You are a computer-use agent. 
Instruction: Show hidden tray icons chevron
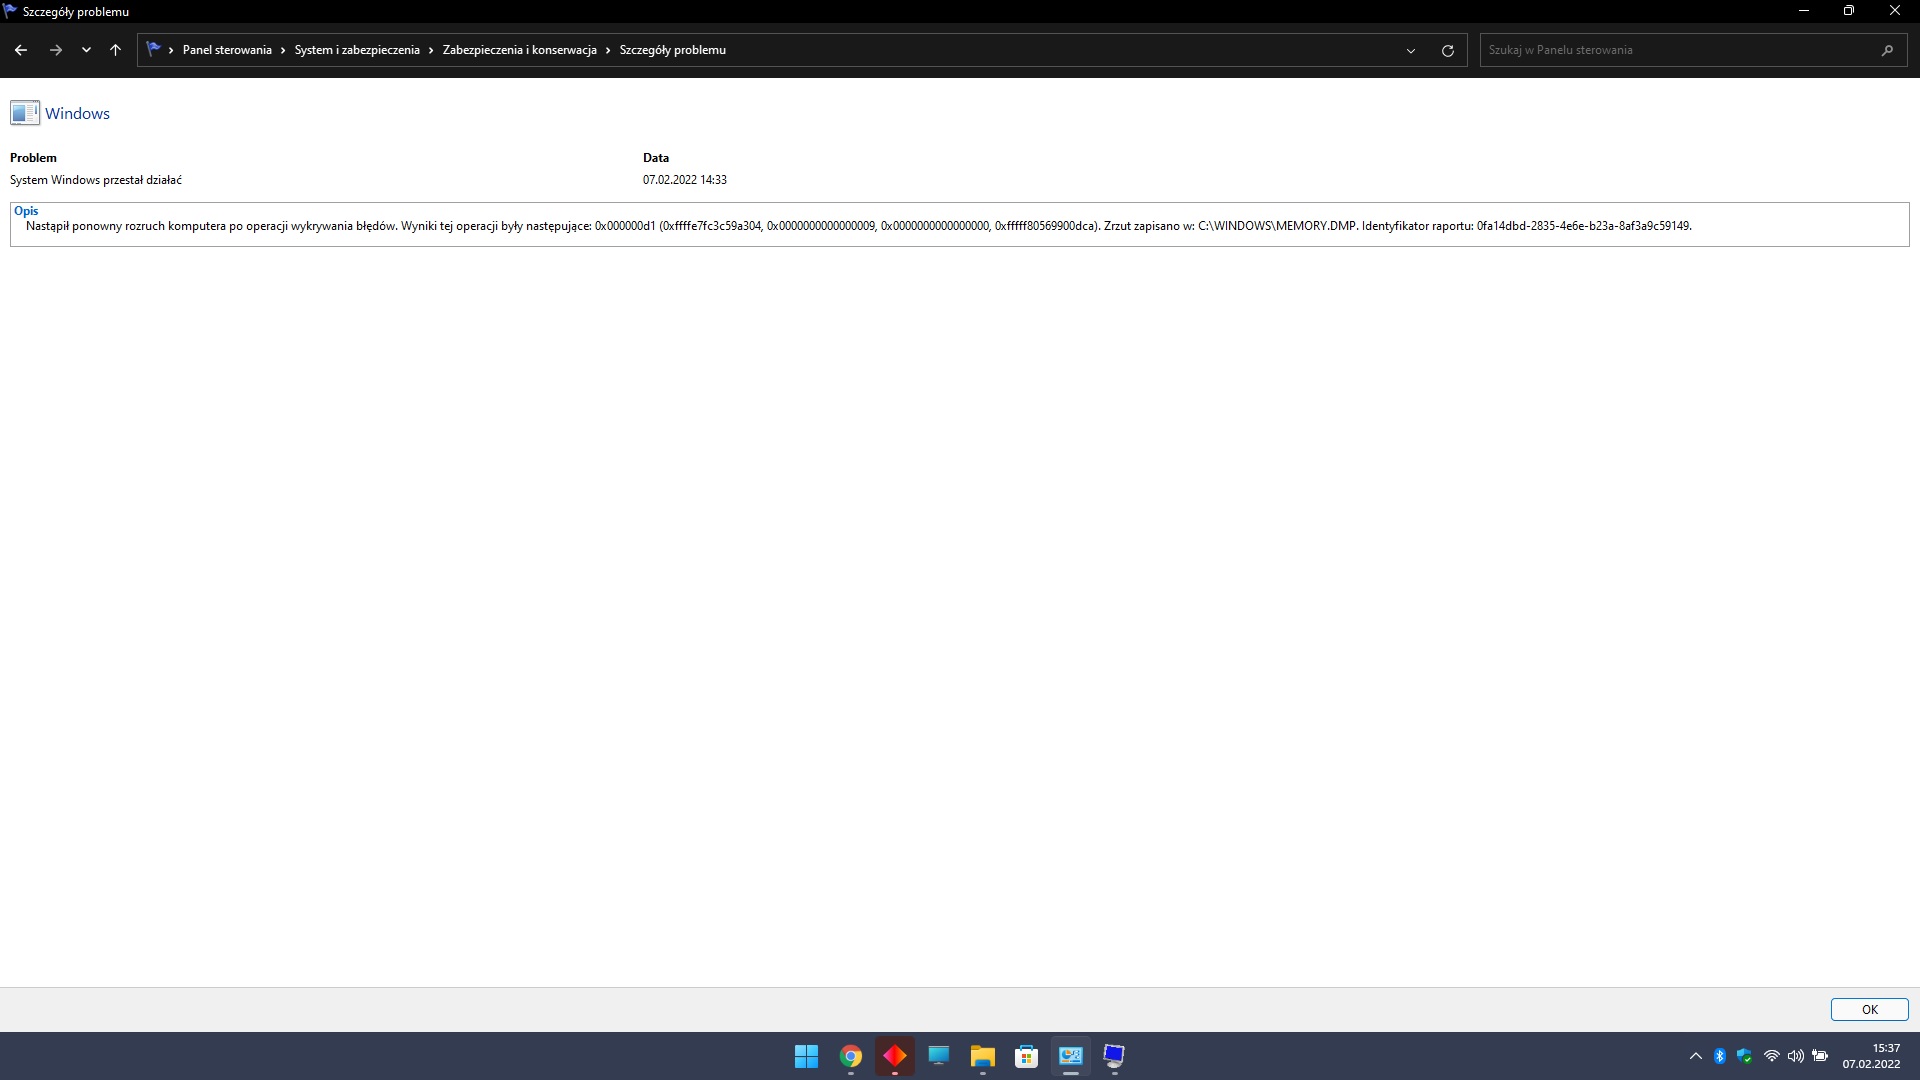tap(1695, 1056)
